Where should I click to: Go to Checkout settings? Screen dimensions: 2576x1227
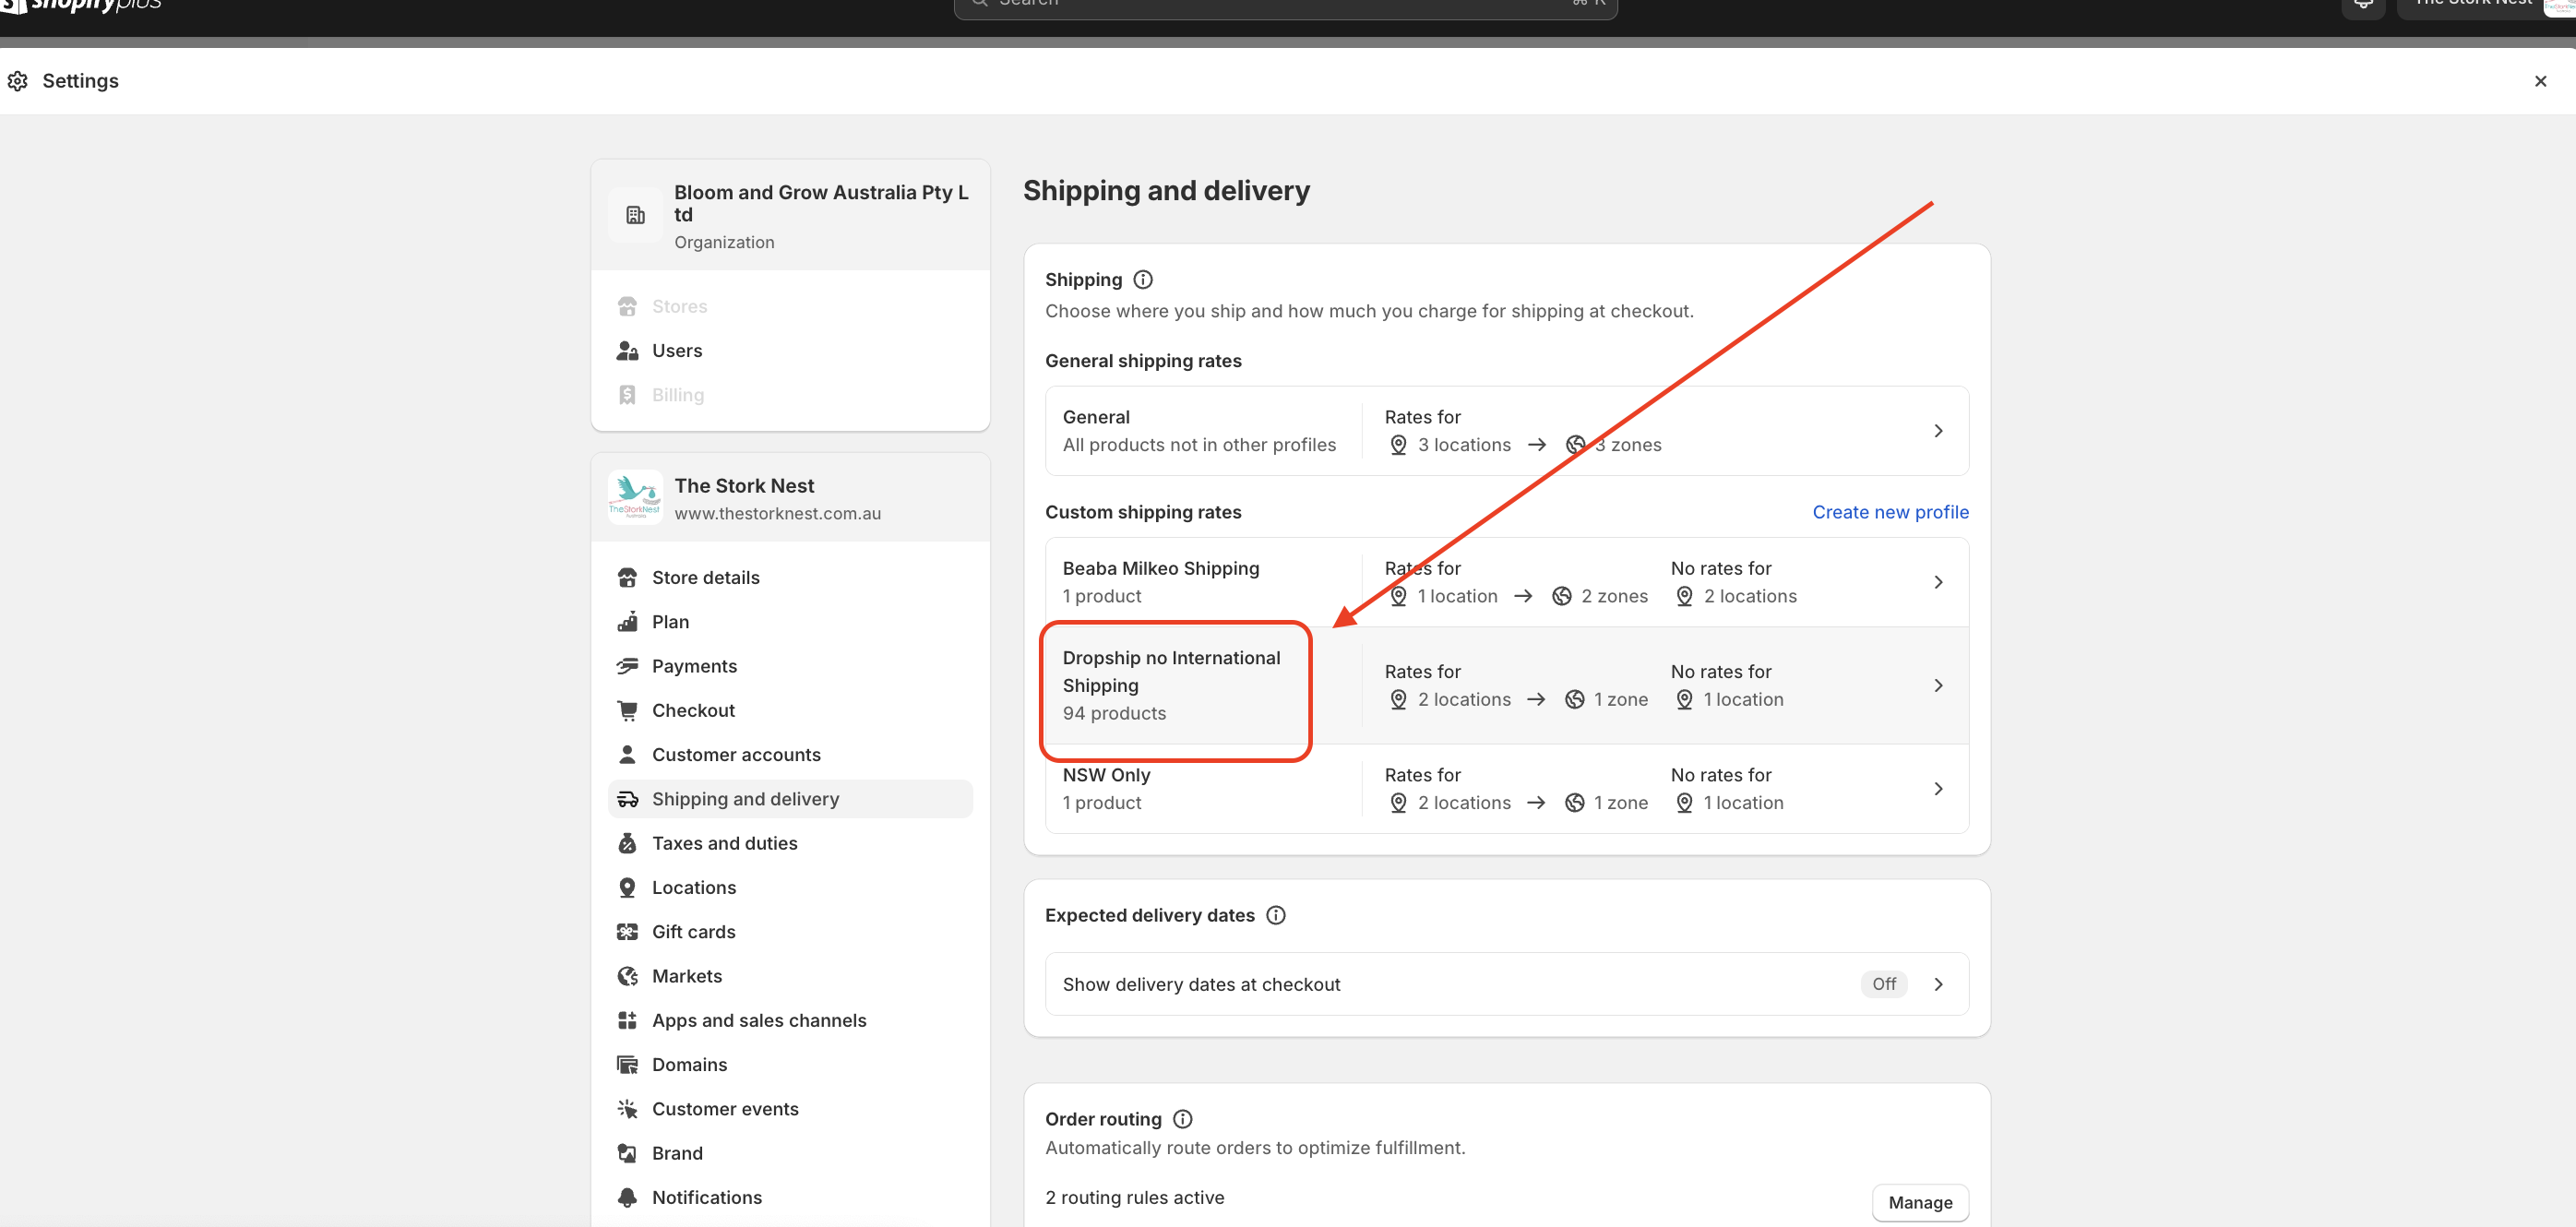790,711
